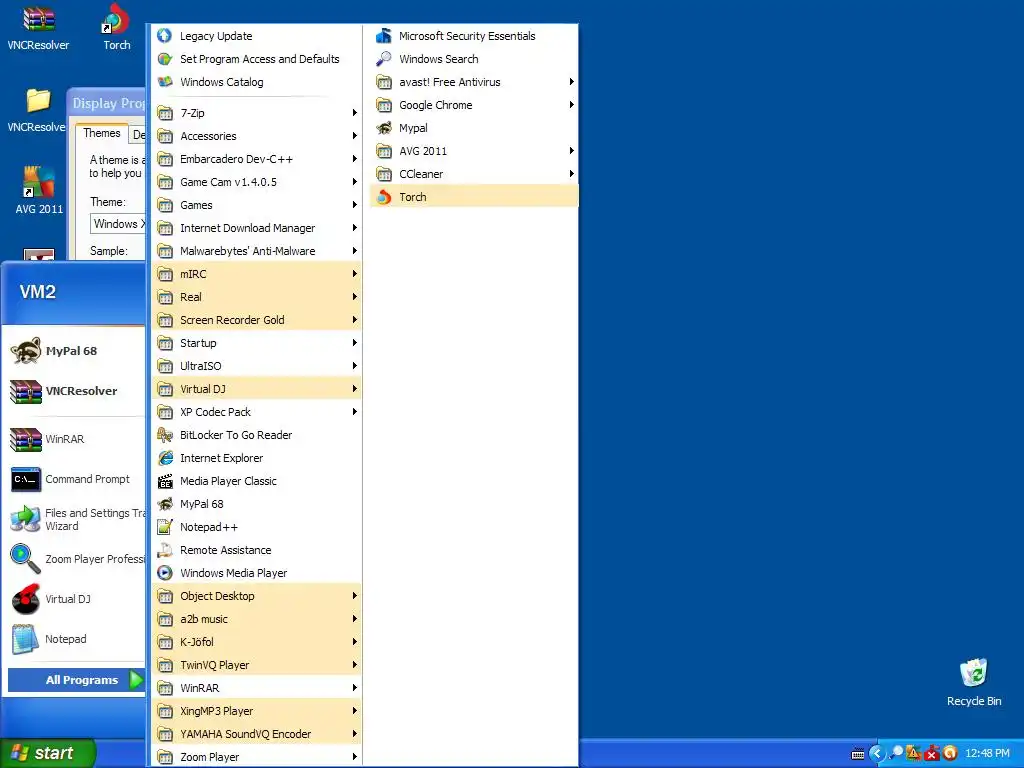
Task: Expand the 7-Zip program folder
Action: point(256,113)
